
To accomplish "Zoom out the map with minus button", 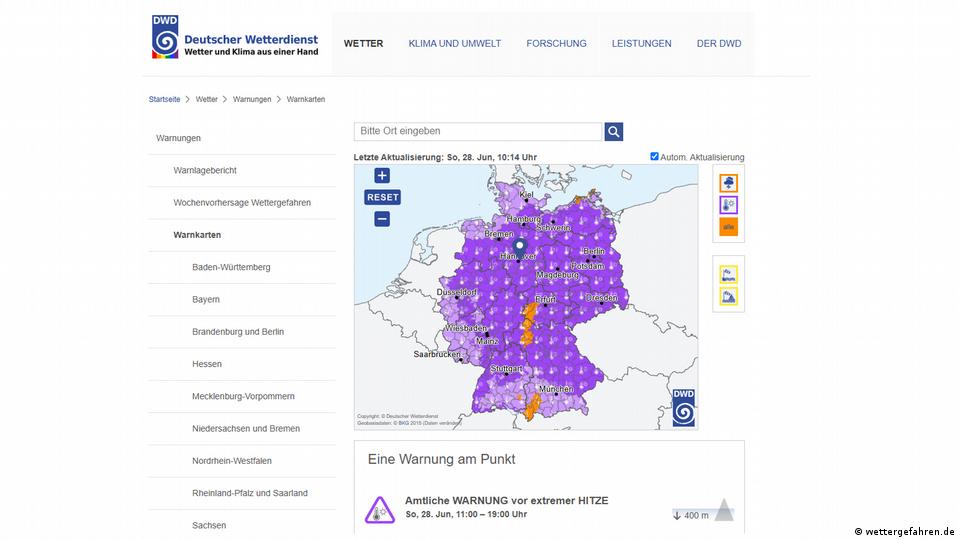I will [382, 219].
